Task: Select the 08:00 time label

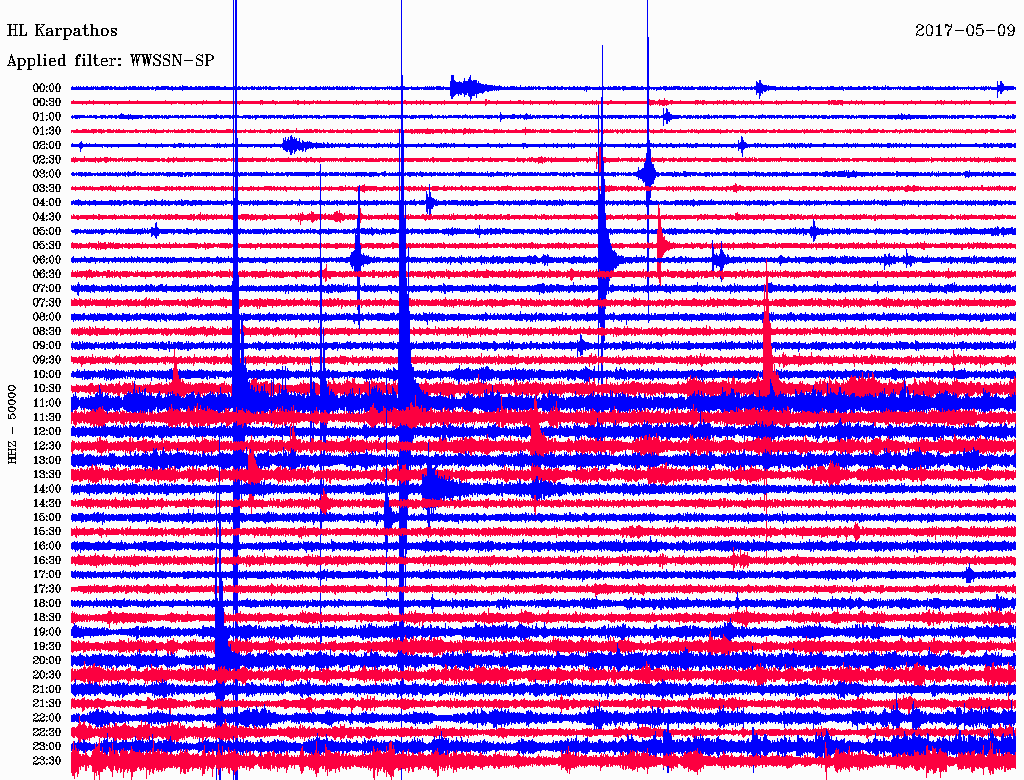Action: coord(47,317)
